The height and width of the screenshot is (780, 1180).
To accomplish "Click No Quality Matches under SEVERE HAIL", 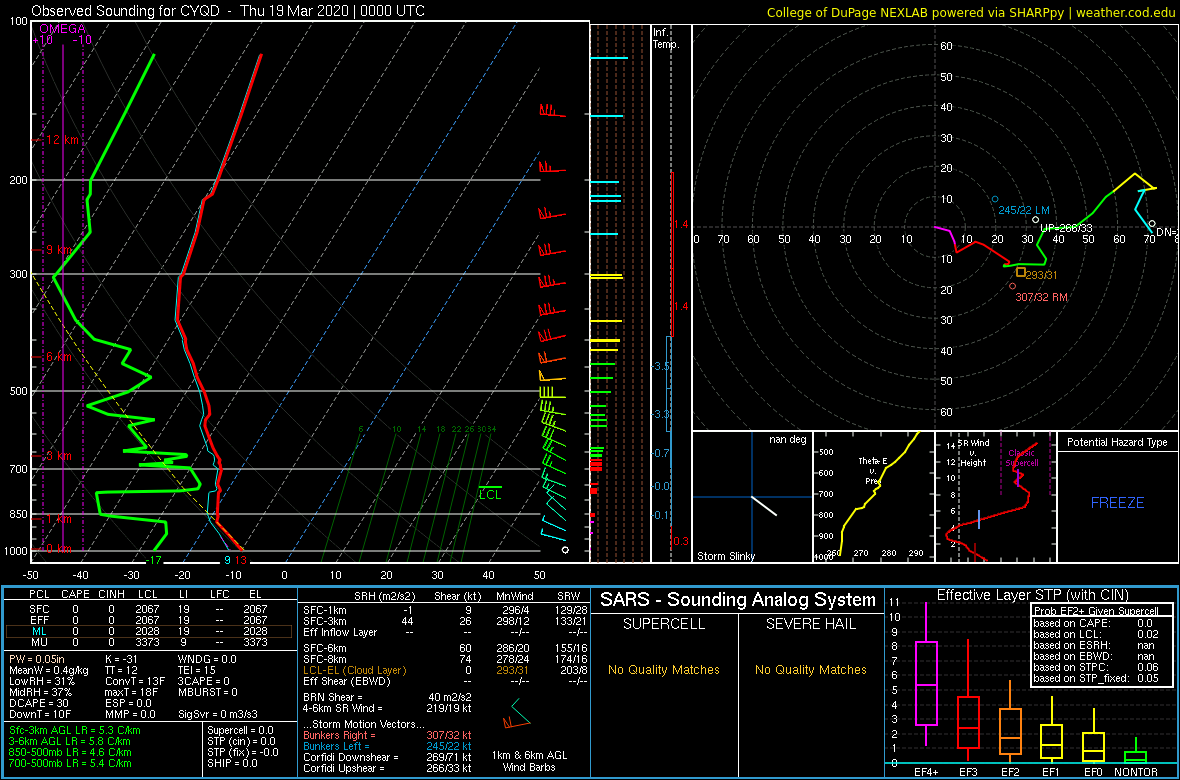I will (x=810, y=669).
